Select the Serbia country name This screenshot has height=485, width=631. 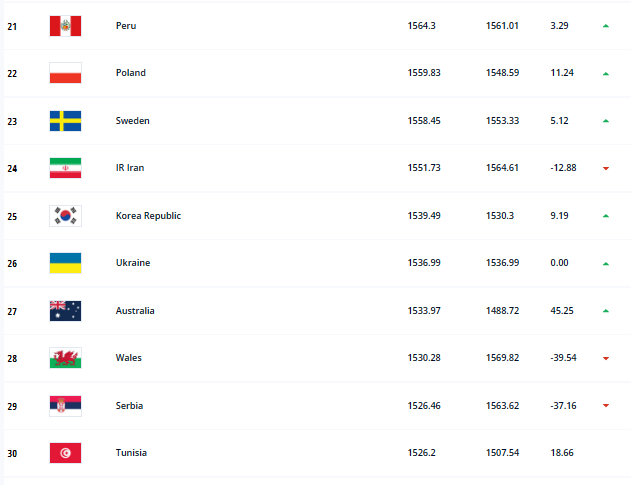[131, 405]
